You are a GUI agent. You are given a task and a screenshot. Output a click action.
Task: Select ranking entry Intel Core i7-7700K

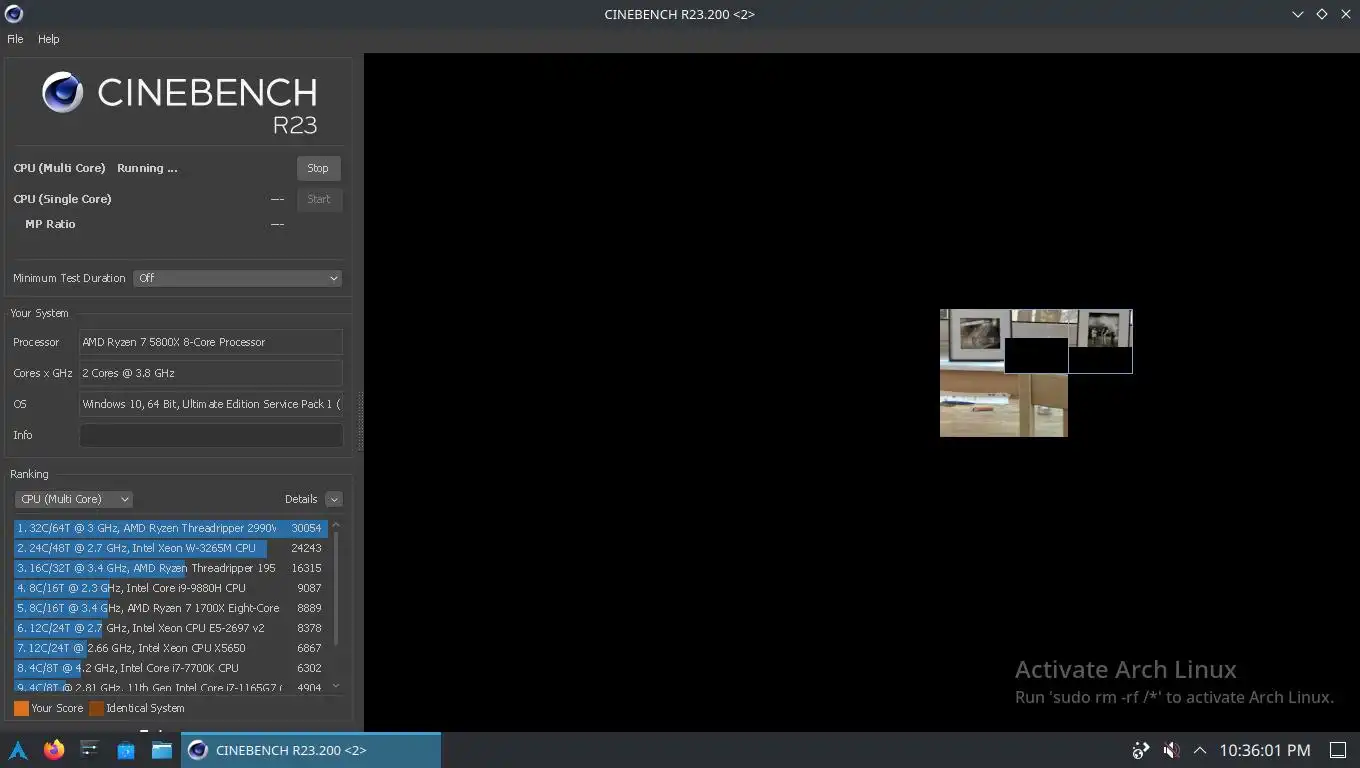click(x=170, y=668)
